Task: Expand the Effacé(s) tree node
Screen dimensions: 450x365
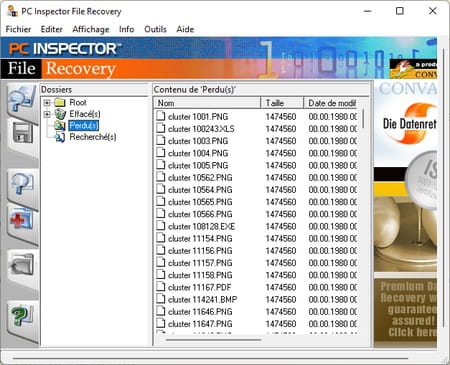Action: coord(47,114)
